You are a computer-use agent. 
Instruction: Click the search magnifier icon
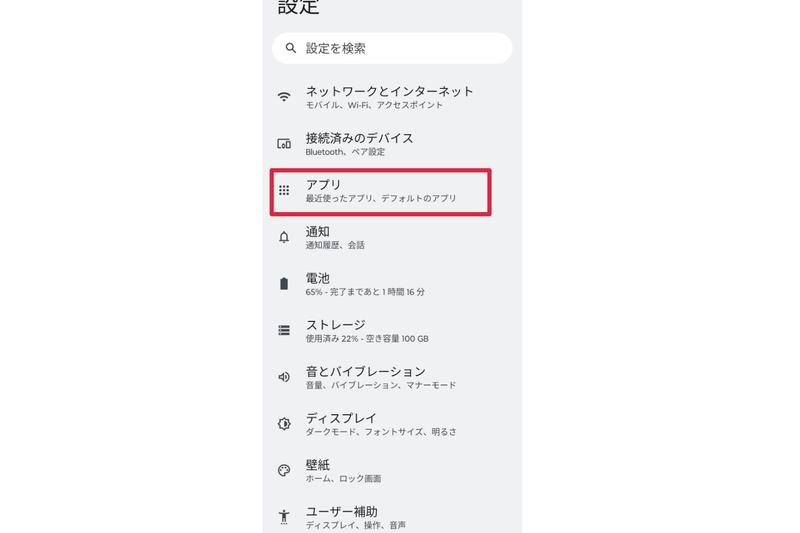coord(290,48)
